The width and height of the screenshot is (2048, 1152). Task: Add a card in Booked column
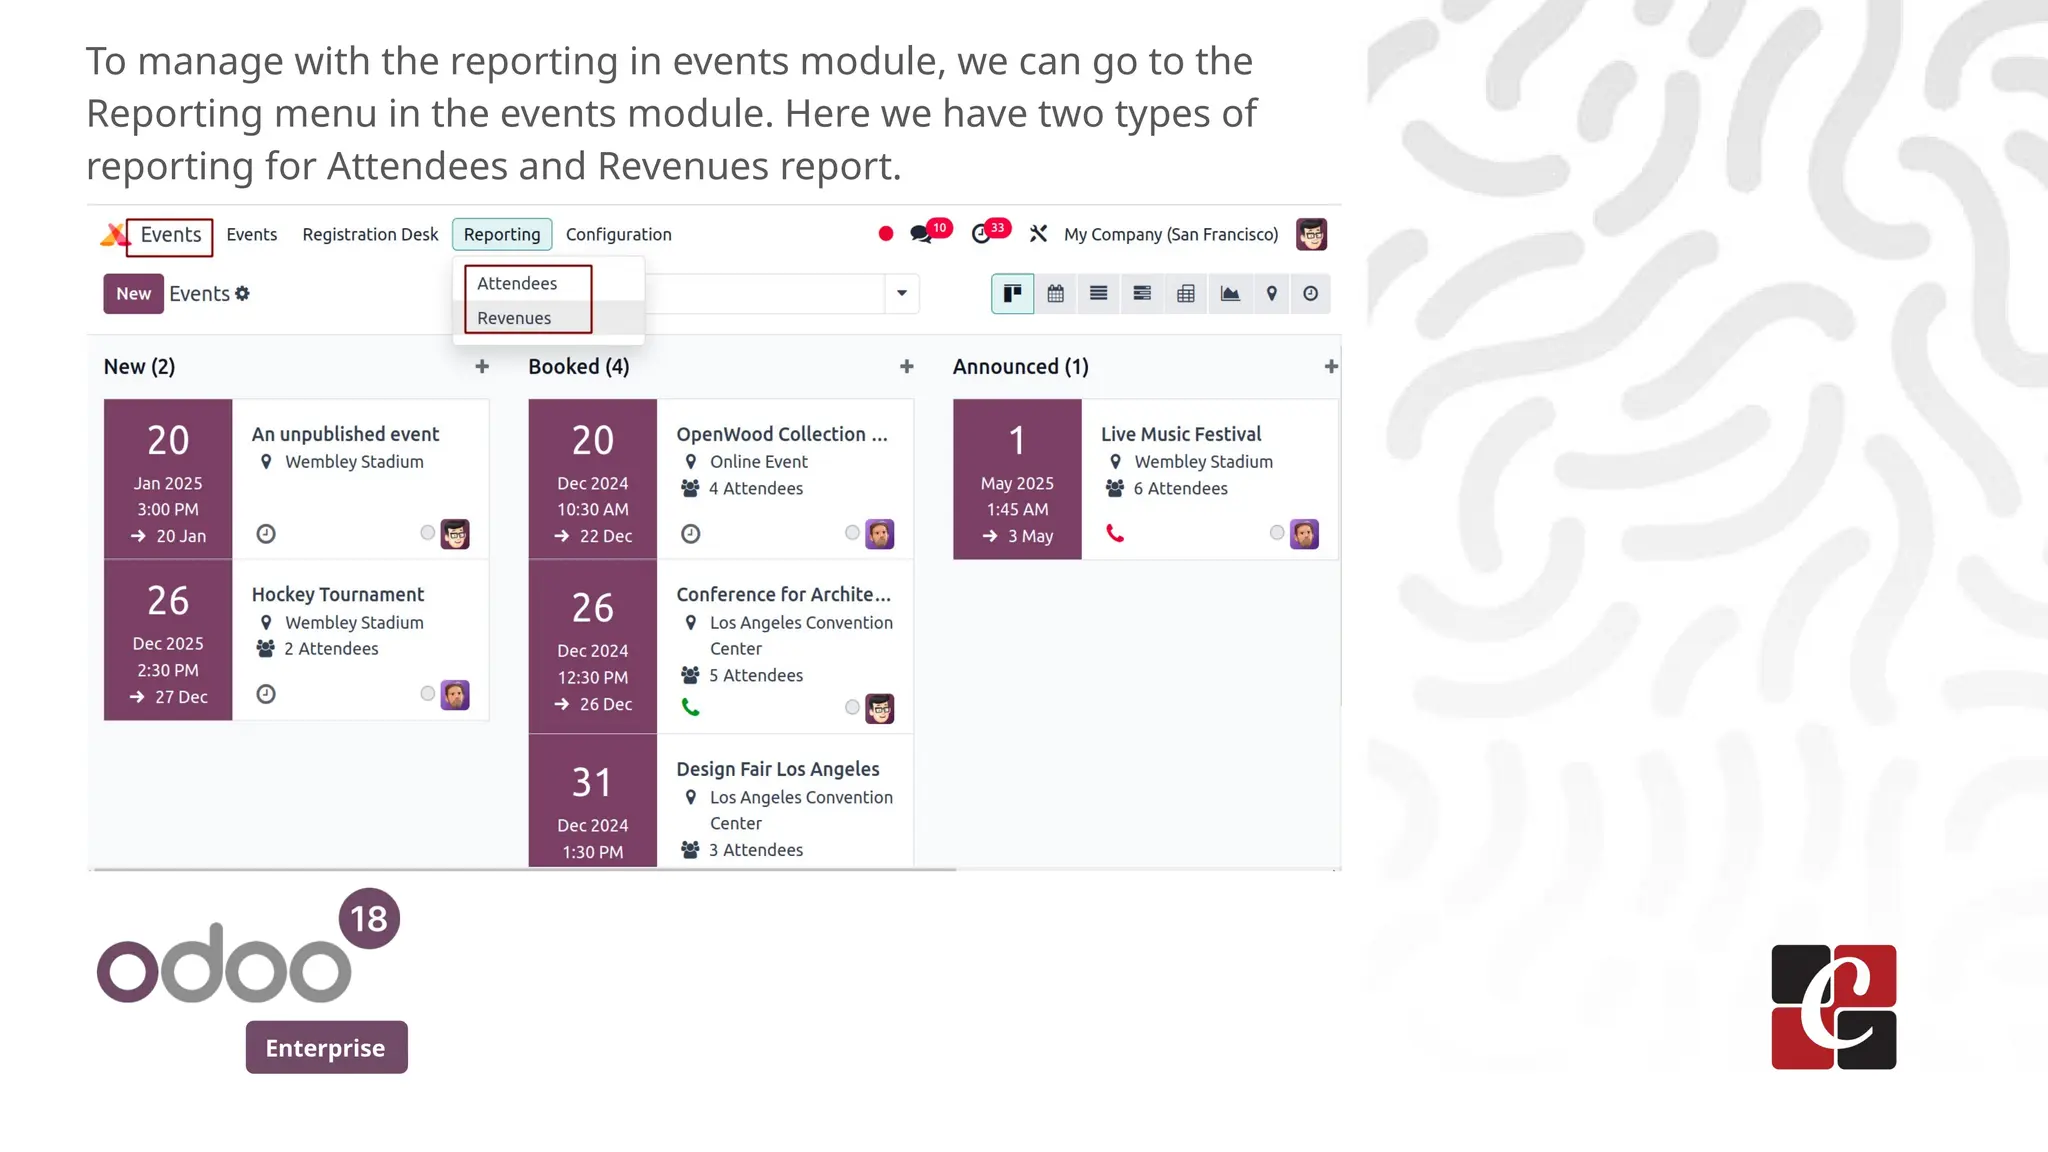tap(907, 367)
